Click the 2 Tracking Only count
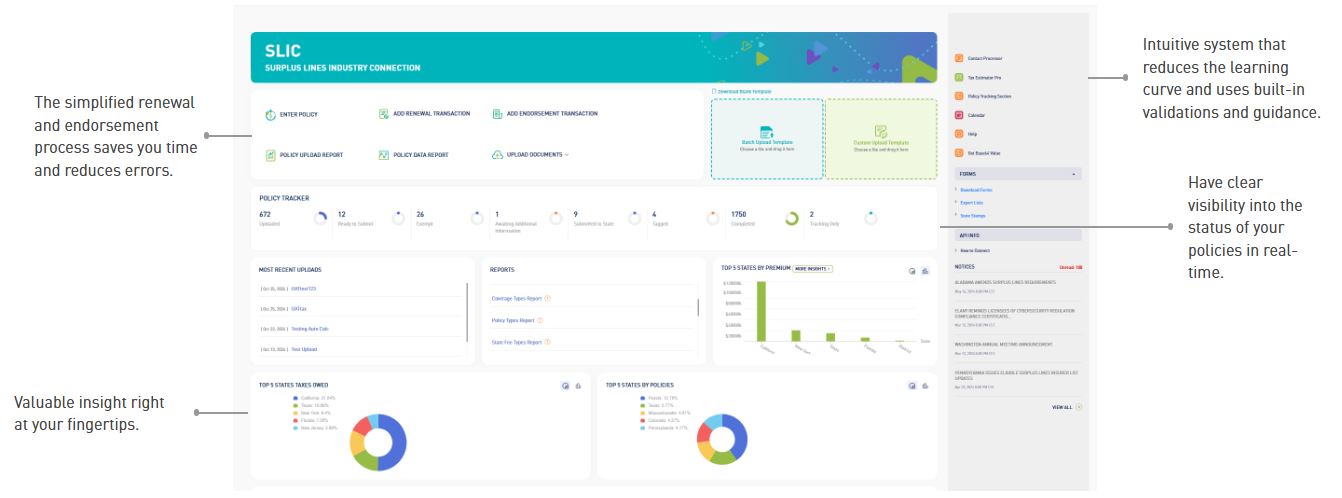The width and height of the screenshot is (1342, 498). tap(811, 214)
